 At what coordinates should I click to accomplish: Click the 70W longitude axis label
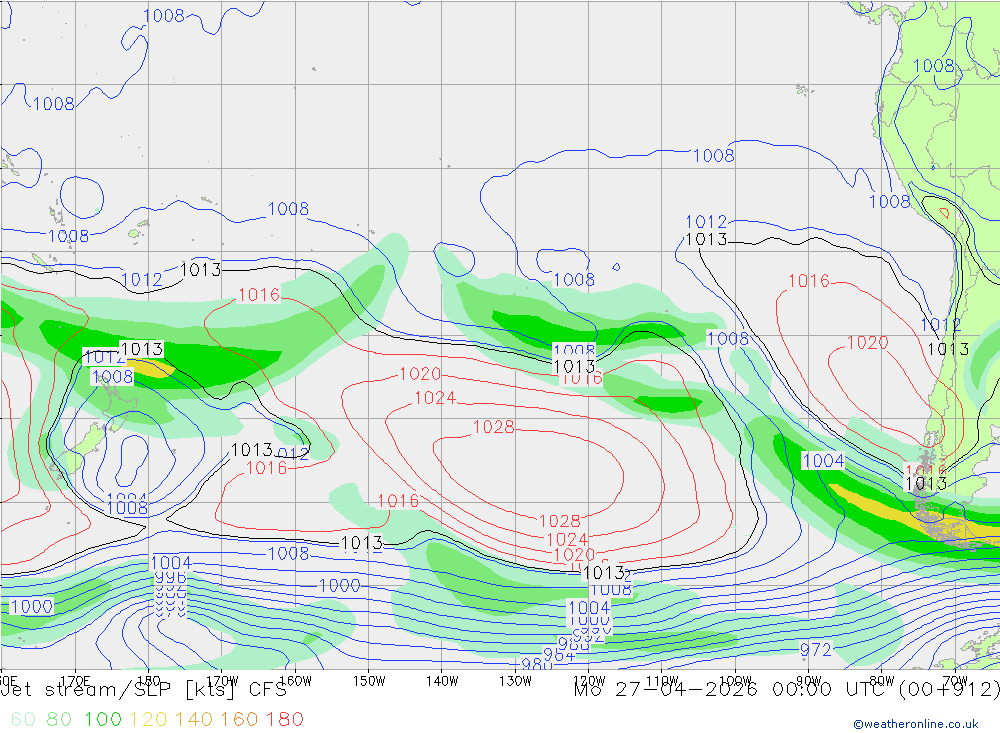955,681
